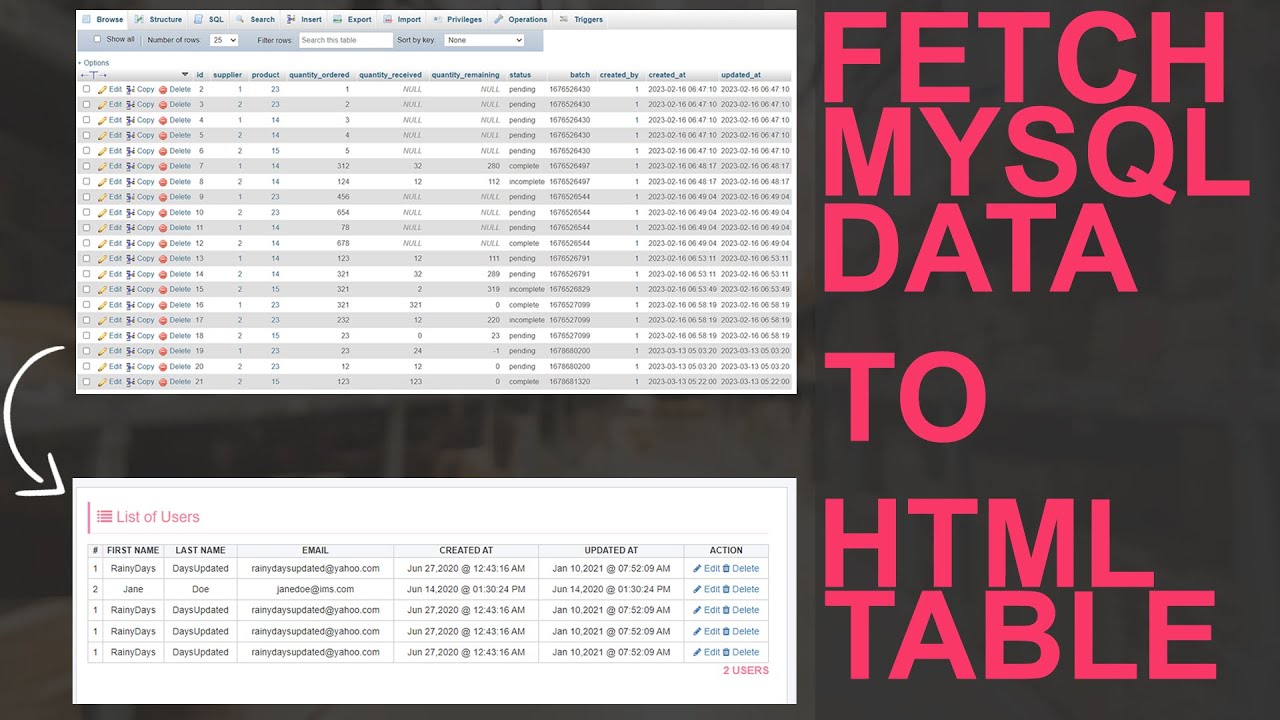Image resolution: width=1280 pixels, height=720 pixels.
Task: Open the Operations wrench icon tab
Action: tap(499, 19)
